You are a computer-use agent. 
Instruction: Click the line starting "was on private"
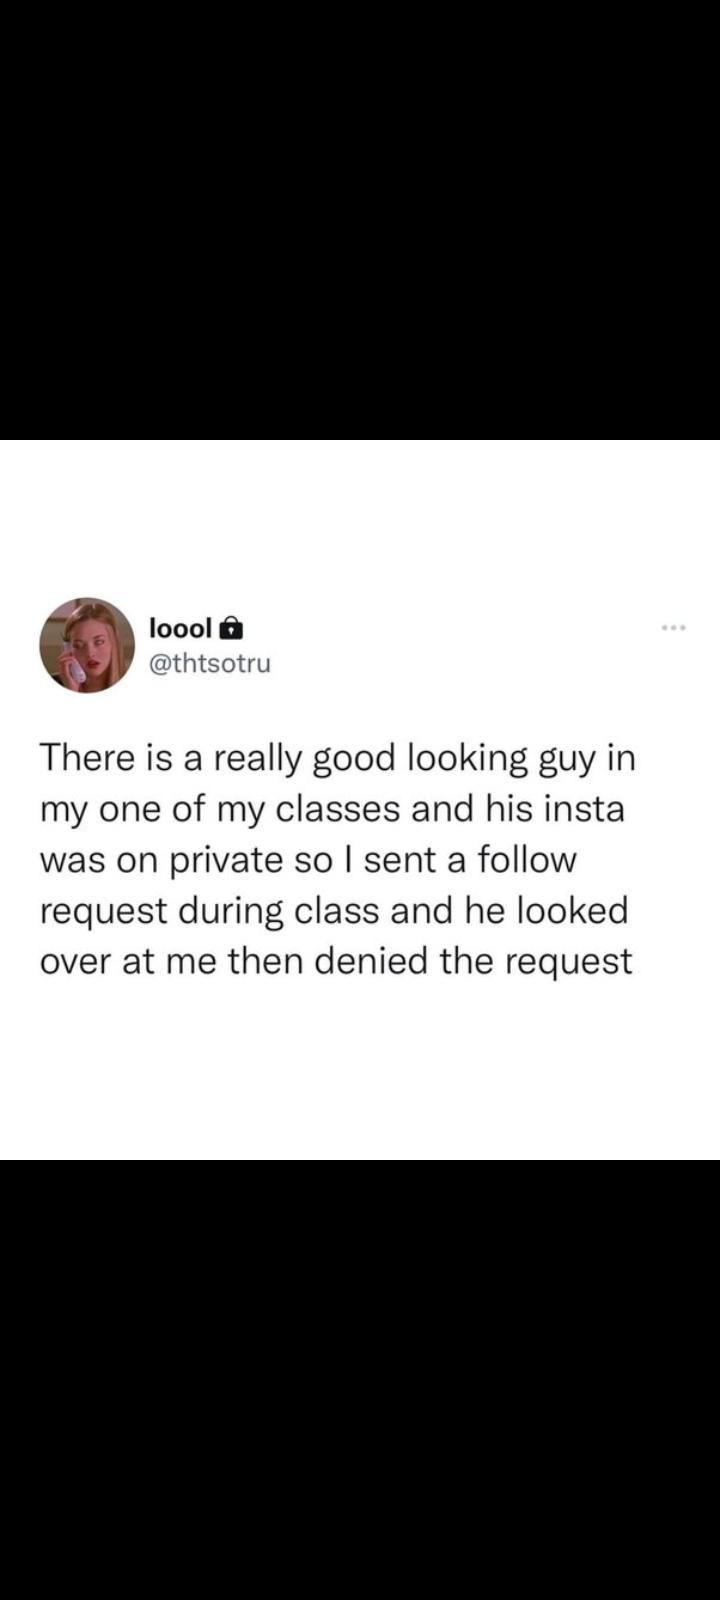(x=309, y=860)
